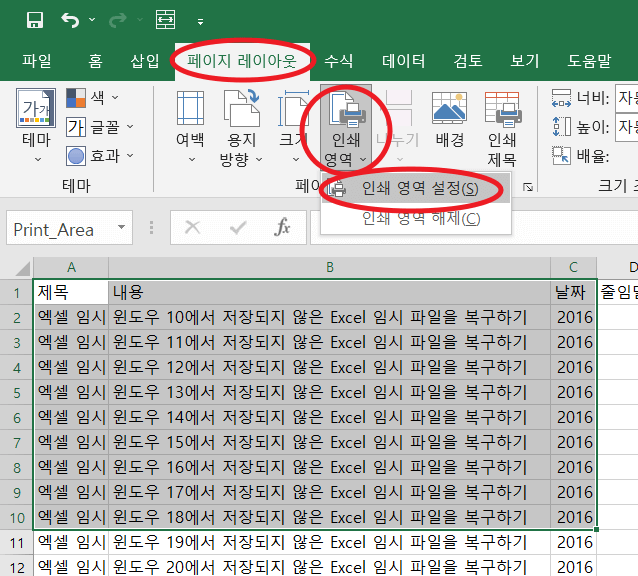
Task: Choose 인쇄 영역 설정(S) menu item
Action: (416, 188)
